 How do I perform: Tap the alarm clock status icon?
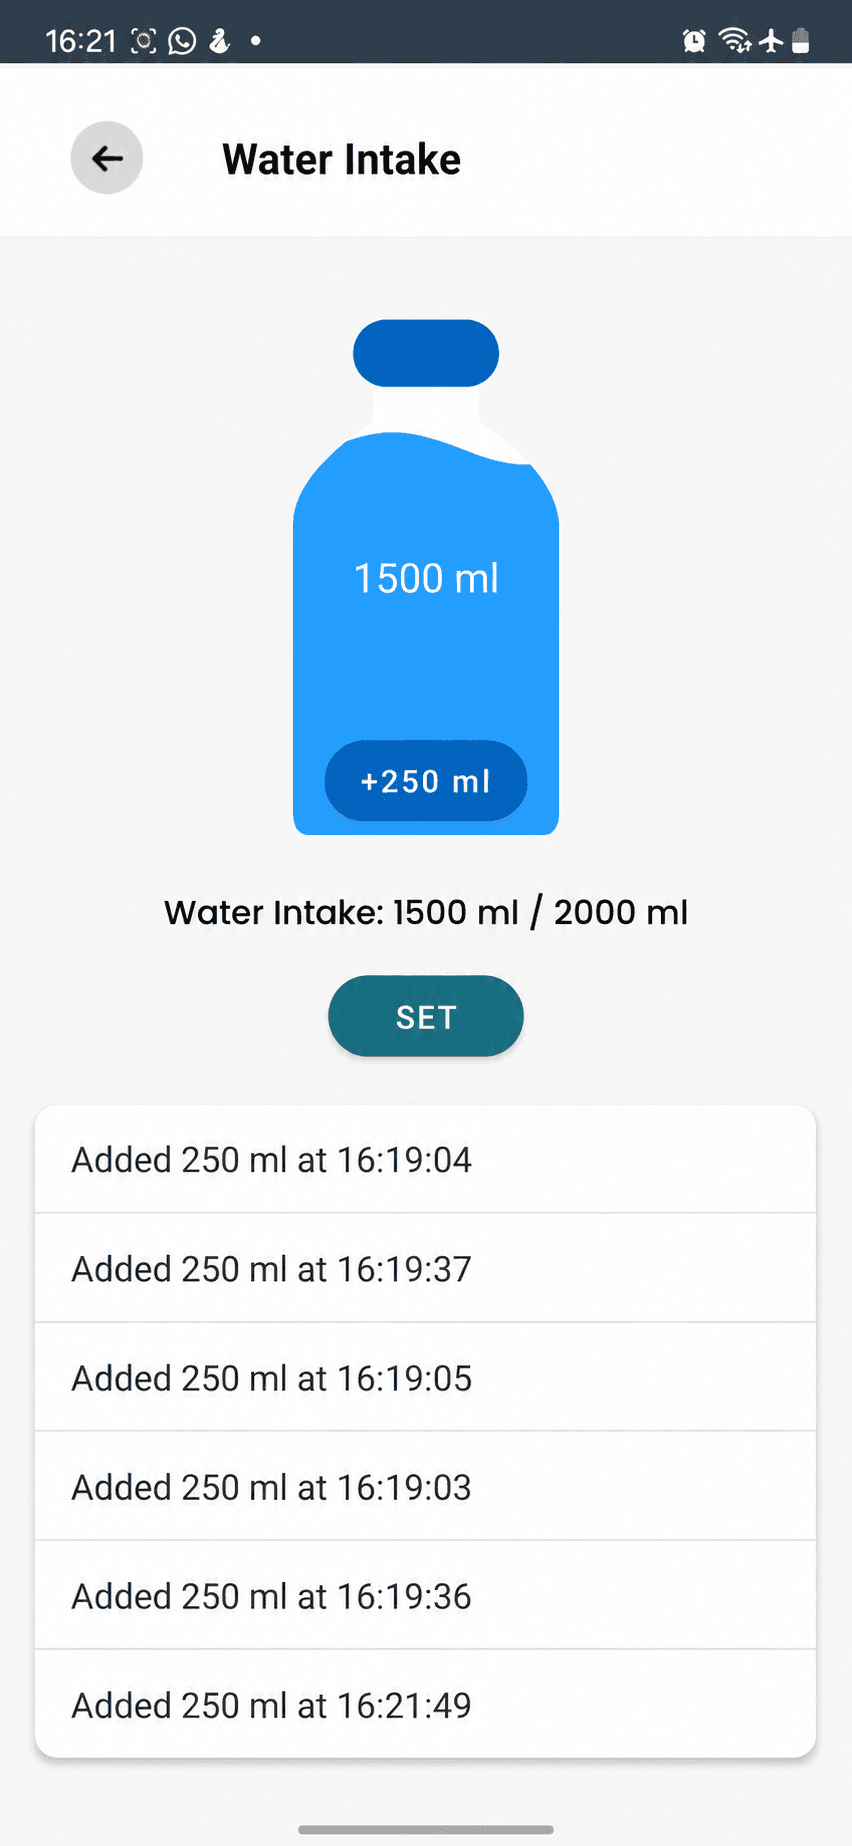point(694,41)
